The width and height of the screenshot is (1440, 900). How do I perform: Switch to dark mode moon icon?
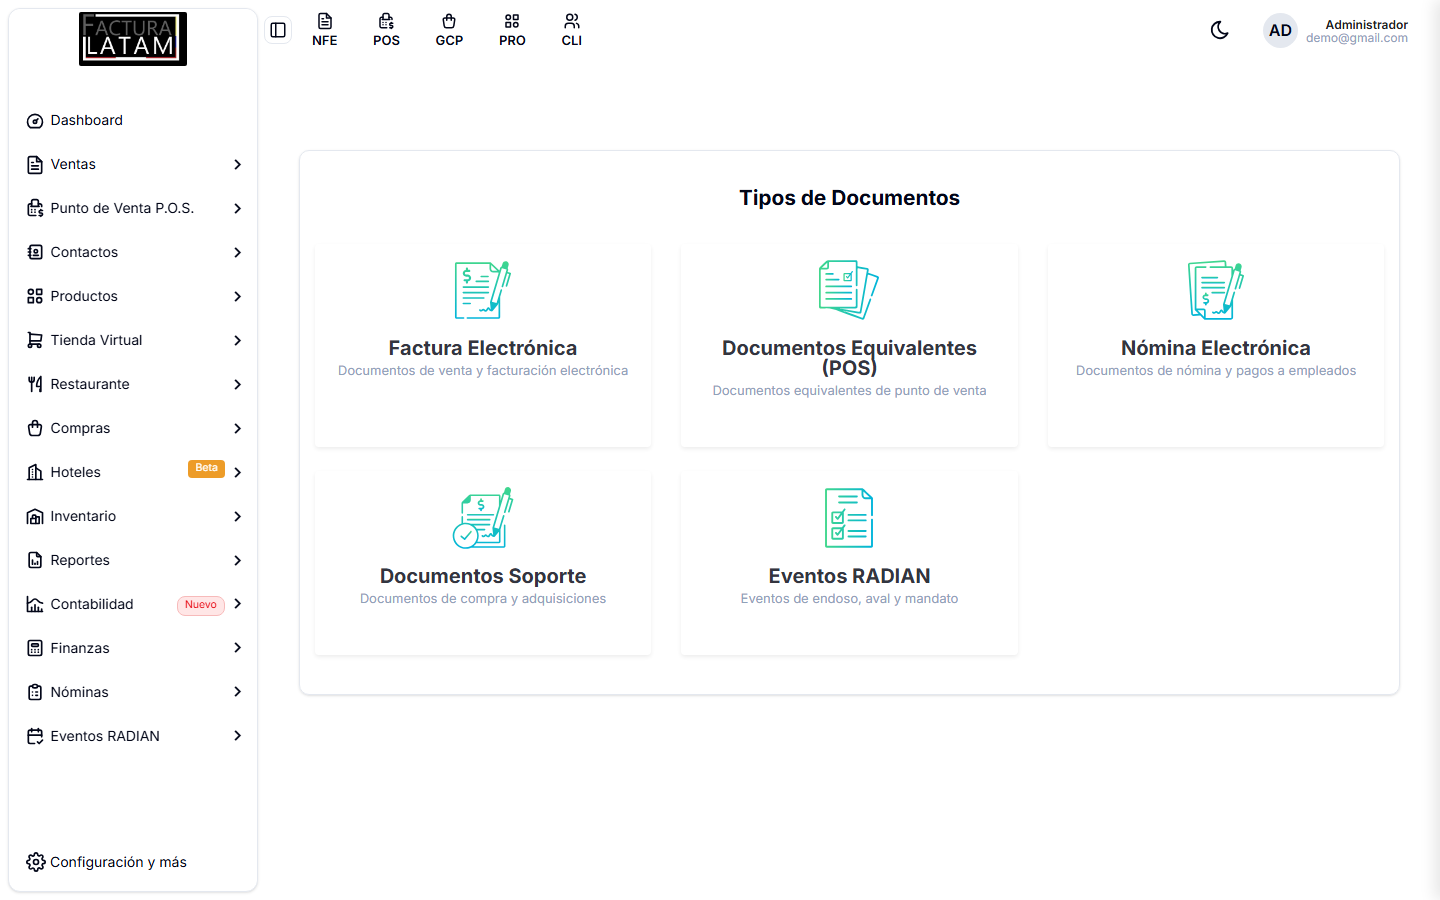(x=1219, y=30)
